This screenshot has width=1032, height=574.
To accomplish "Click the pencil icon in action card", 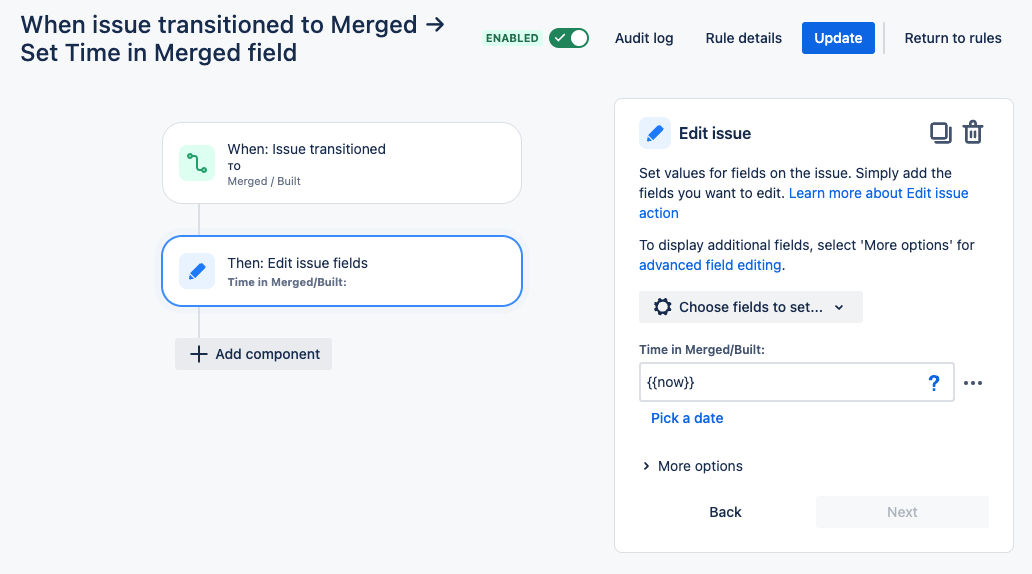I will coord(197,271).
